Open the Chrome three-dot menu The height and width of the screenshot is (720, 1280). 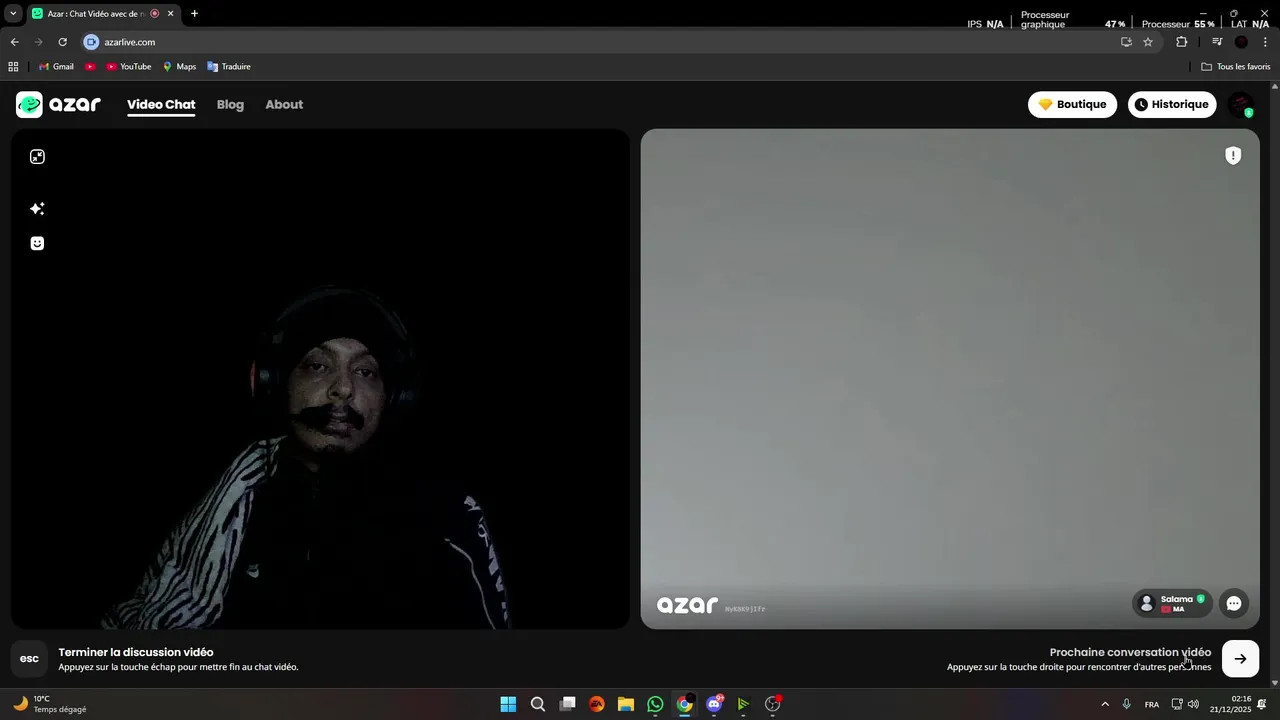coord(1265,42)
